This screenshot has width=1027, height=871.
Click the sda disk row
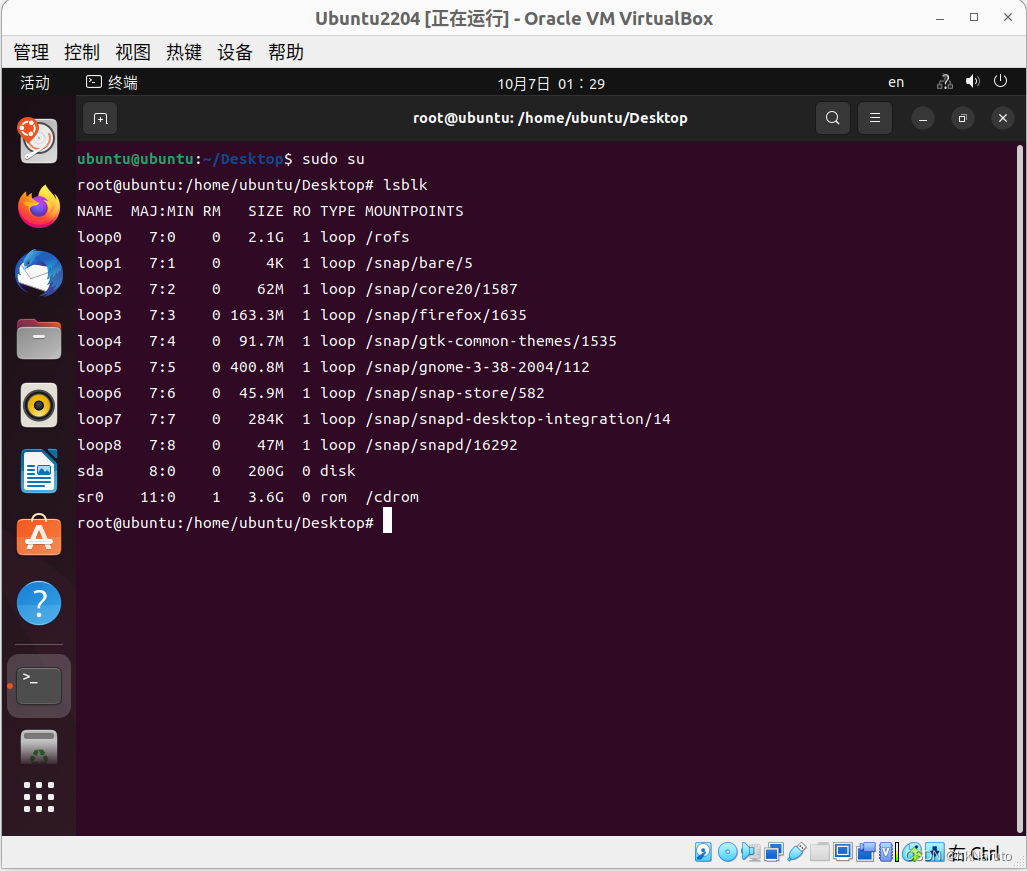217,471
